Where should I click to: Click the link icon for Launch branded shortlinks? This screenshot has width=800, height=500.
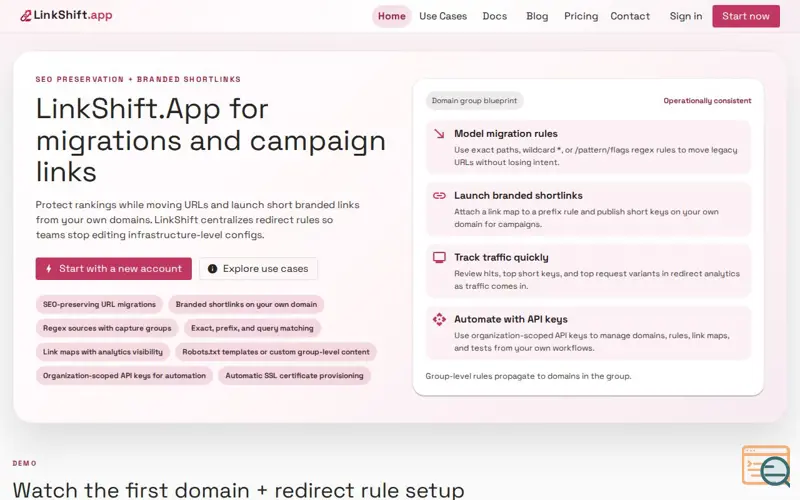point(439,195)
